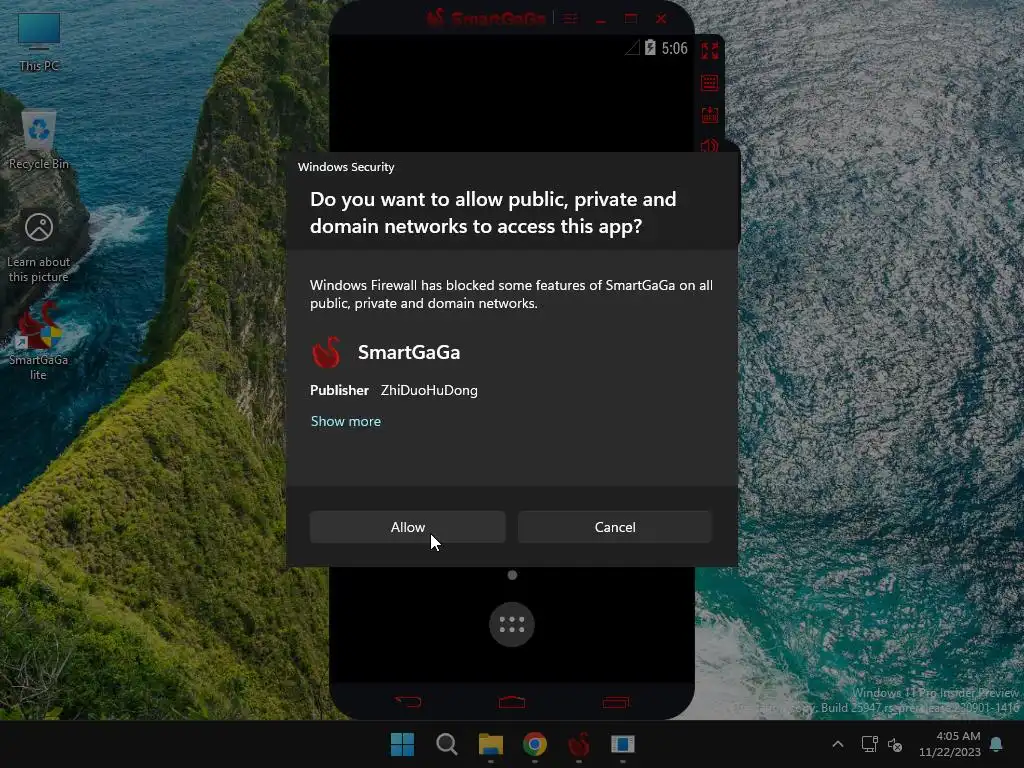This screenshot has width=1024, height=768.
Task: Click the Android signal status icon
Action: pos(632,48)
